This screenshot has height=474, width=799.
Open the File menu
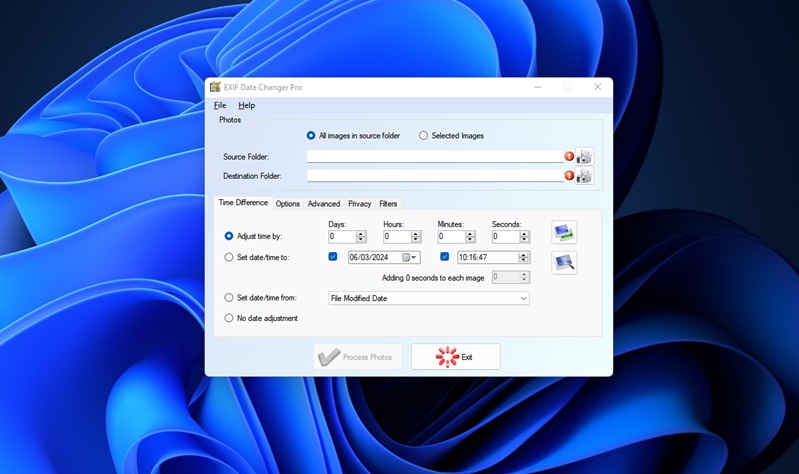(220, 106)
